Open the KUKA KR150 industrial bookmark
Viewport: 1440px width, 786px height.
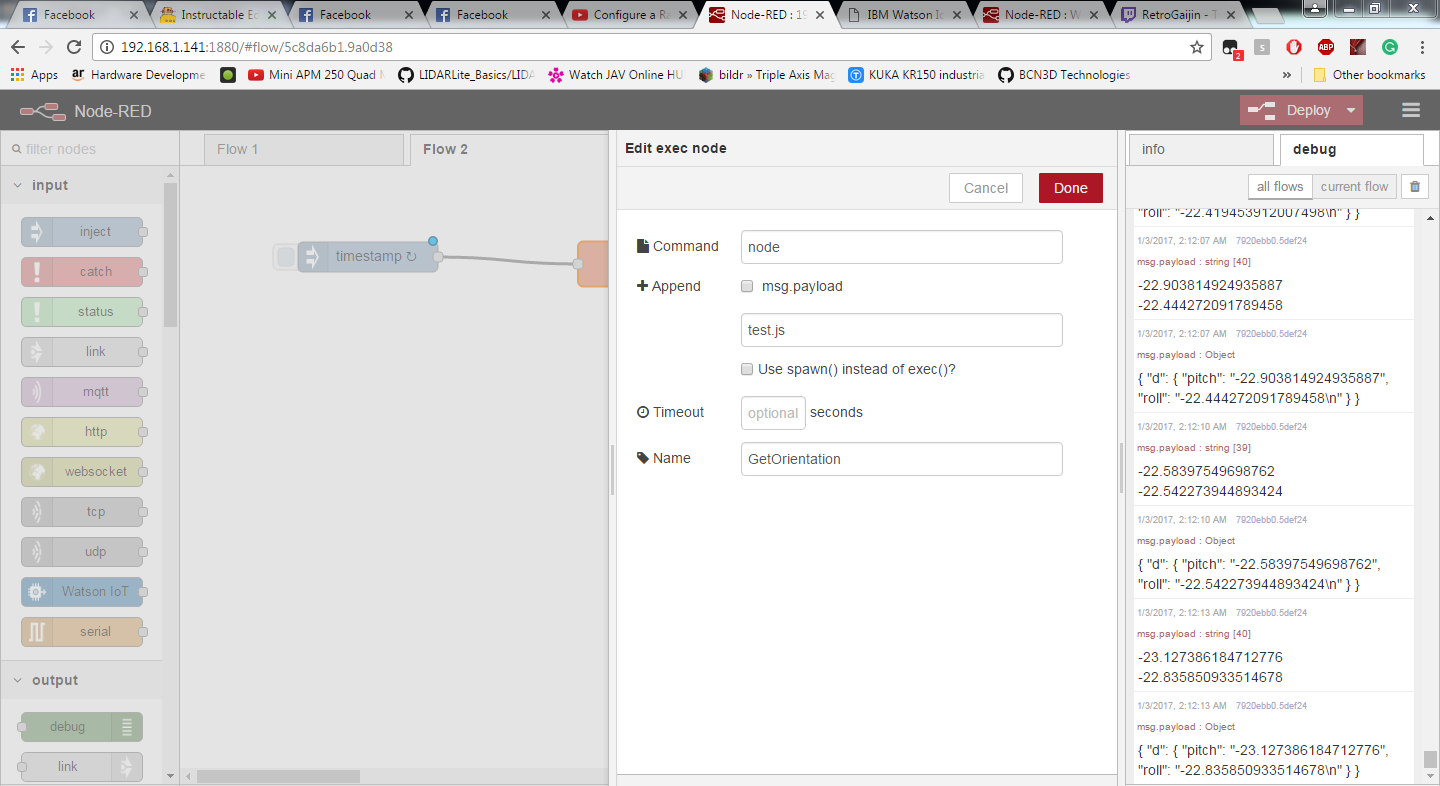(x=915, y=75)
